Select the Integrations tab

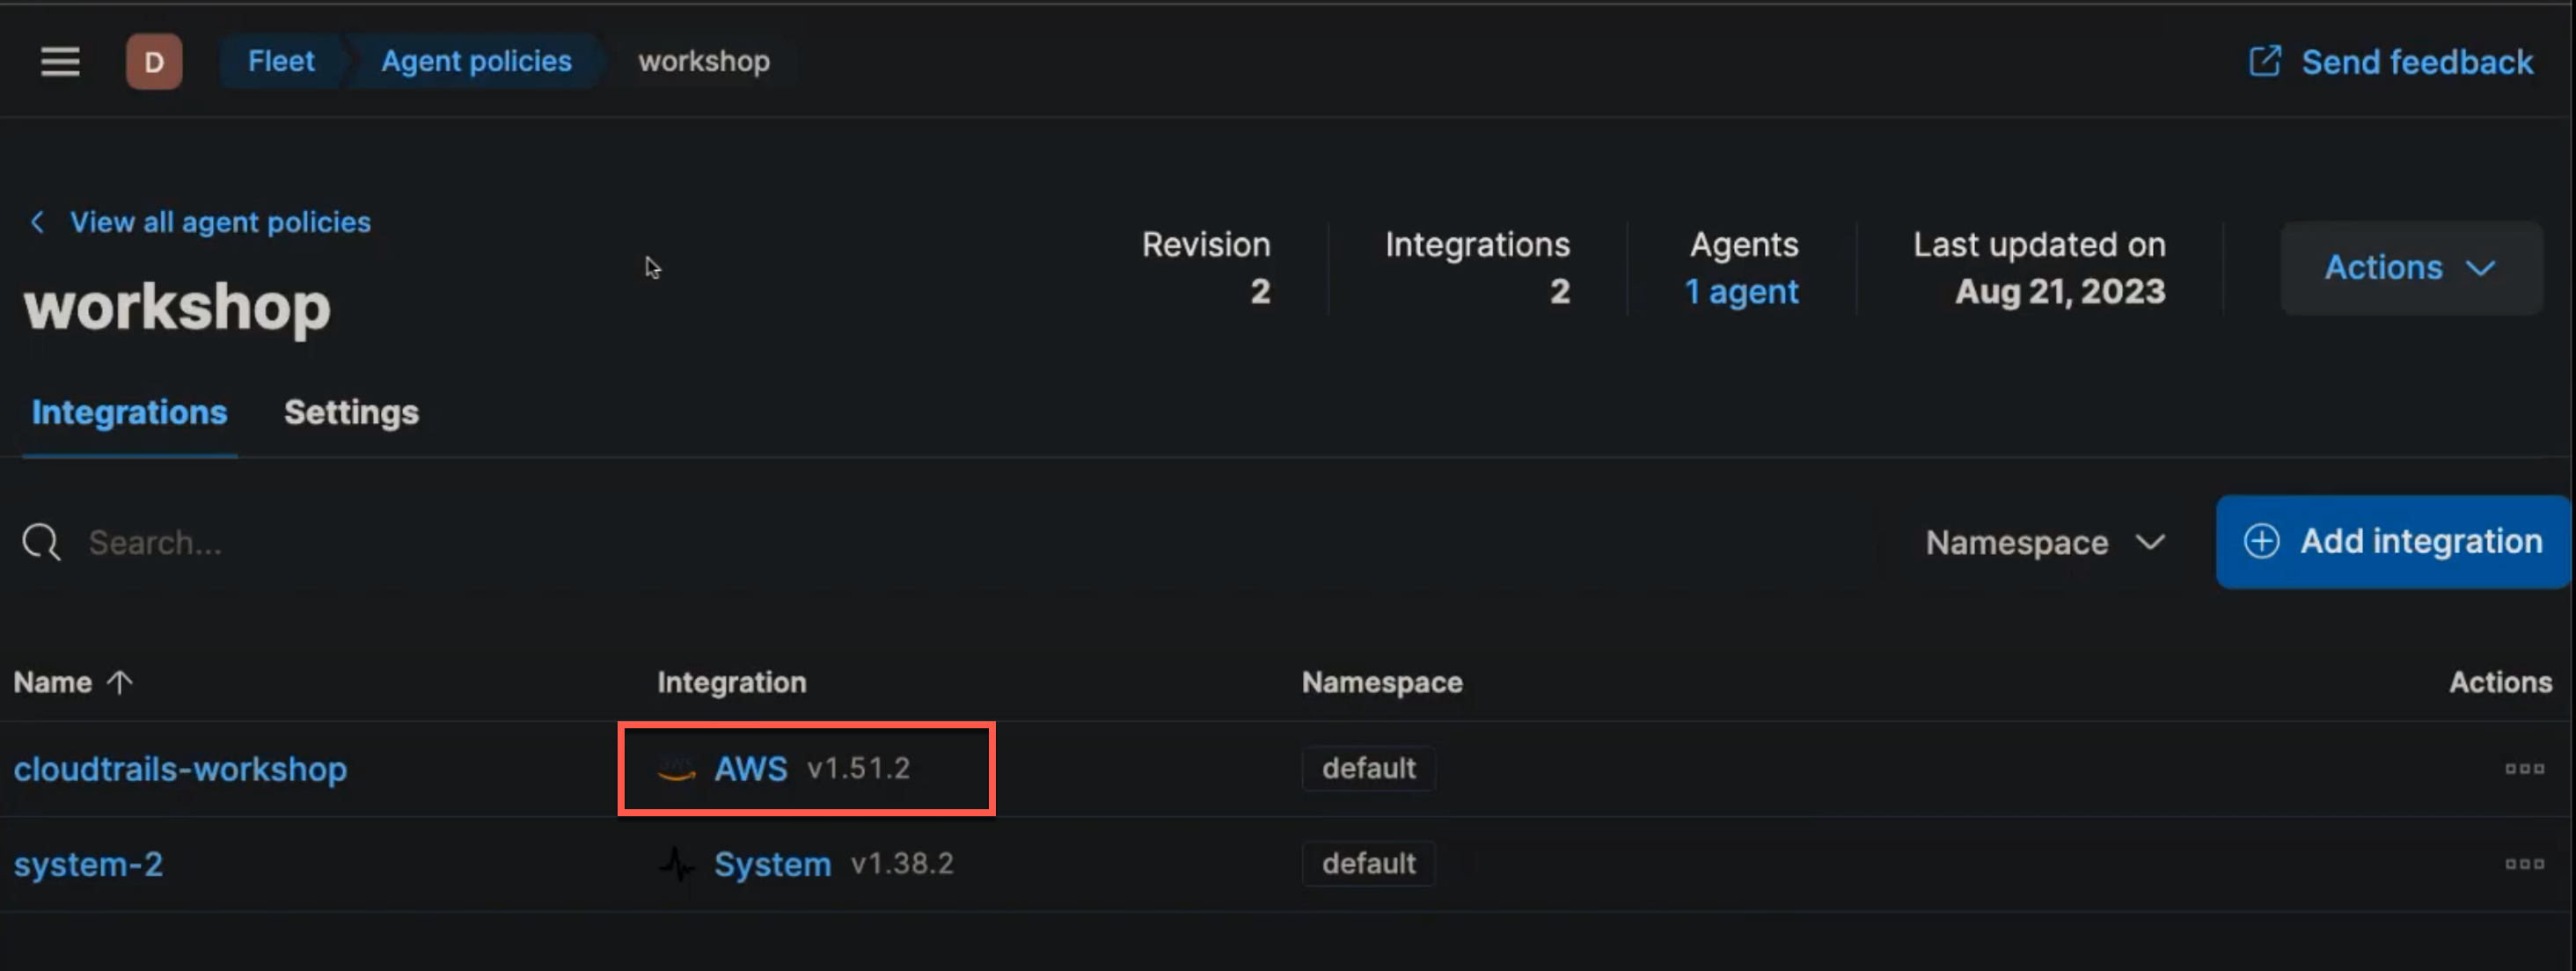pyautogui.click(x=129, y=412)
